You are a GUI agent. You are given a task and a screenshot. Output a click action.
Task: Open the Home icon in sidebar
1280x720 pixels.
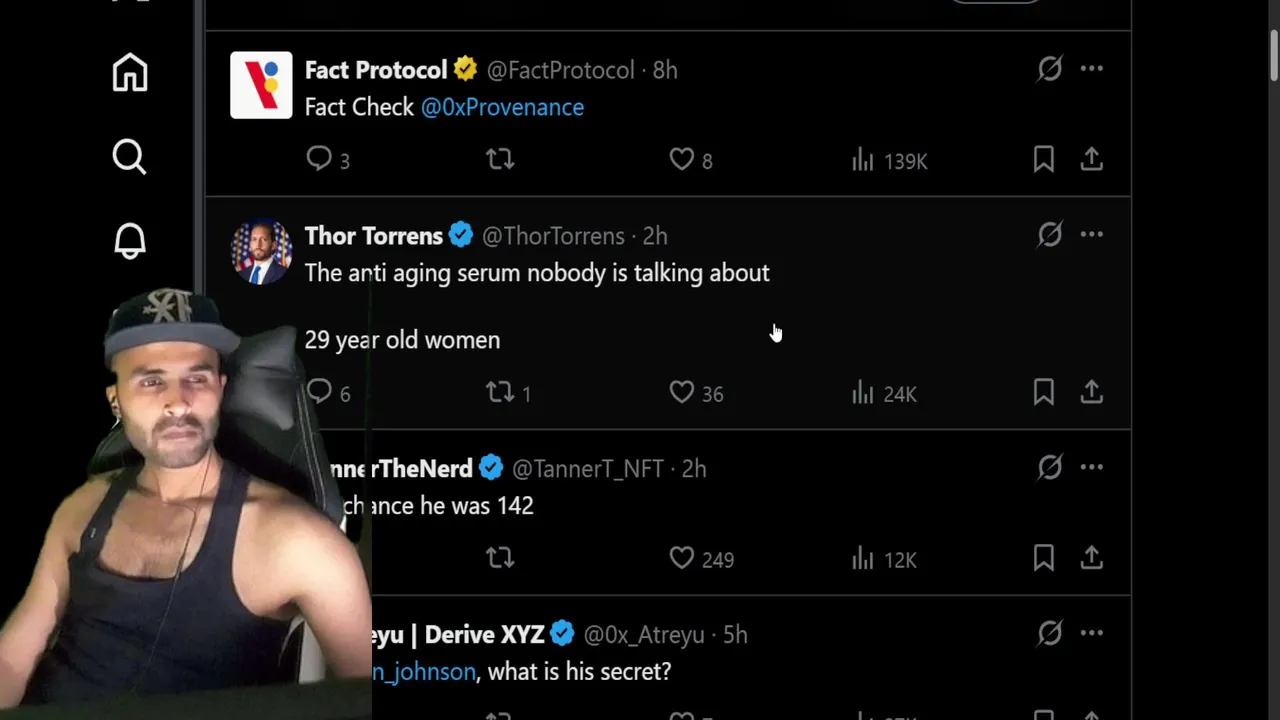tap(130, 73)
